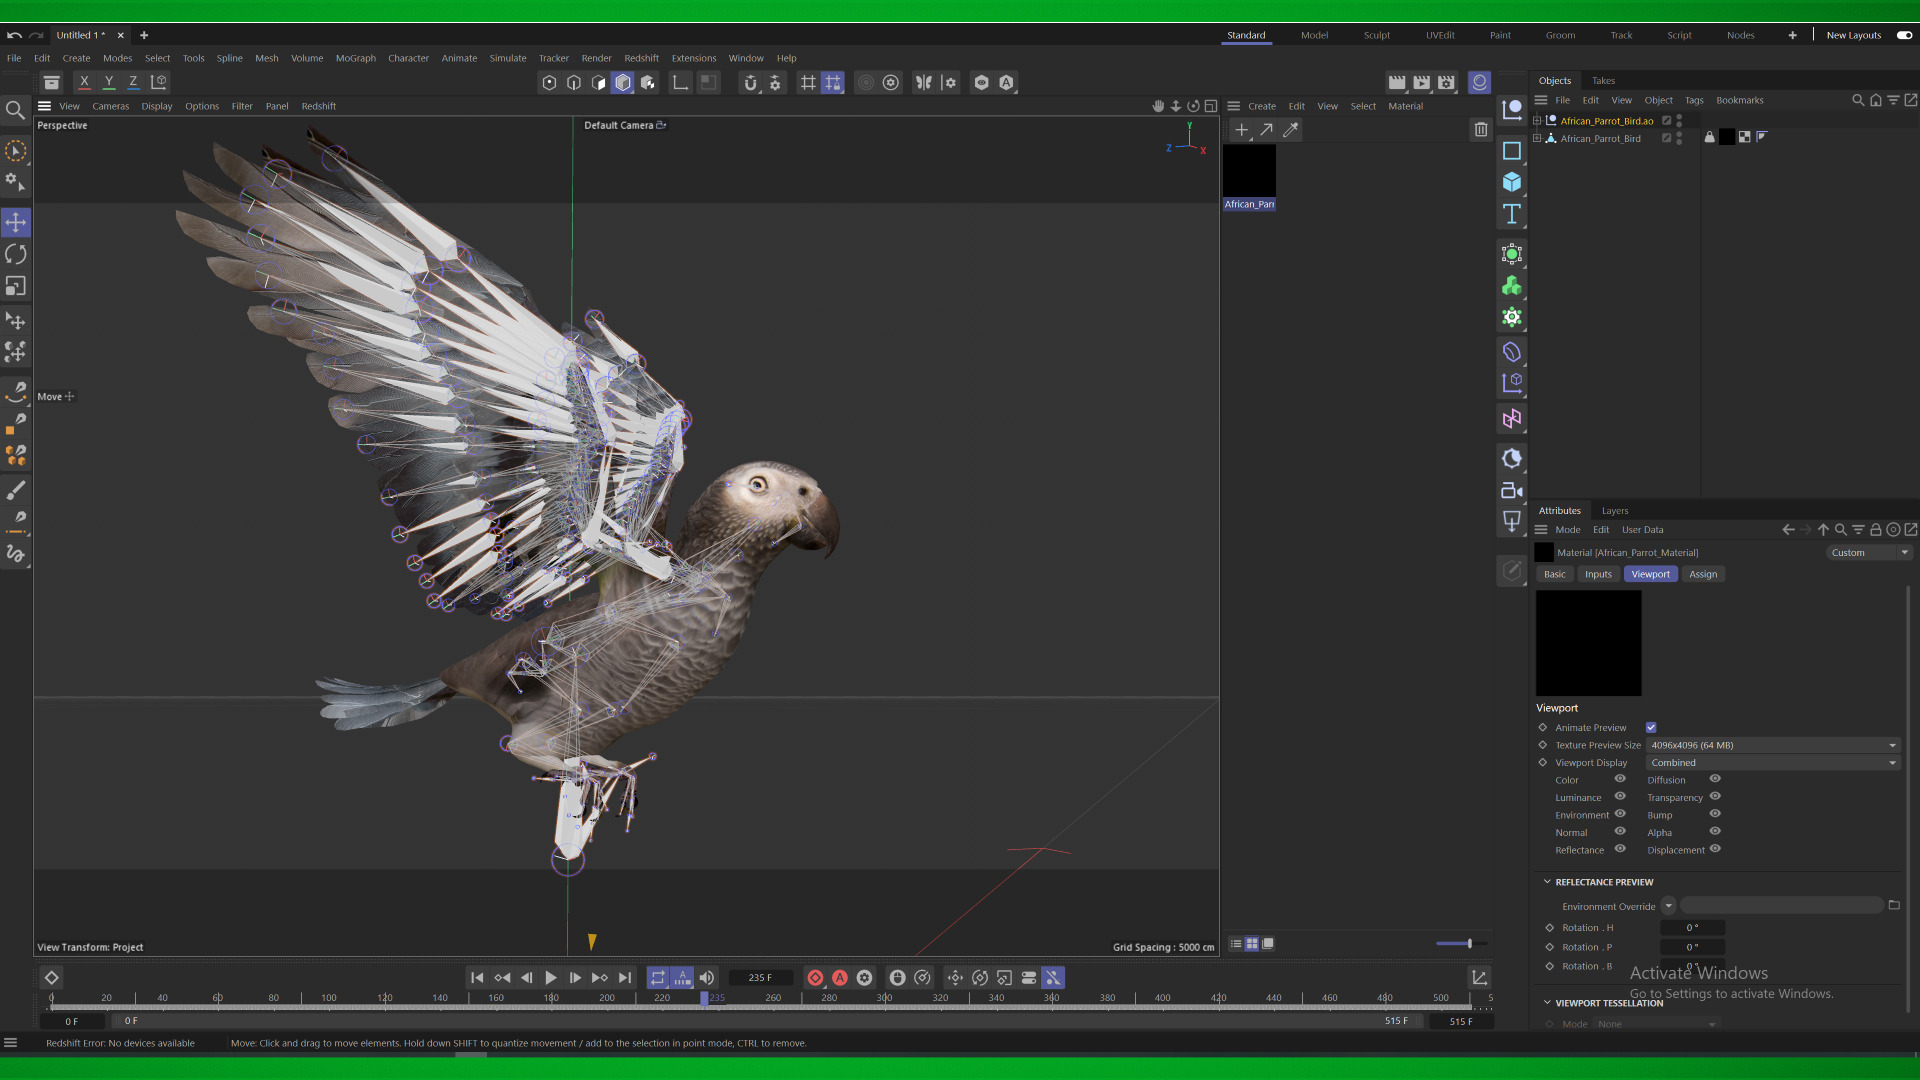
Task: Open the Custom preset dropdown
Action: [x=1868, y=552]
